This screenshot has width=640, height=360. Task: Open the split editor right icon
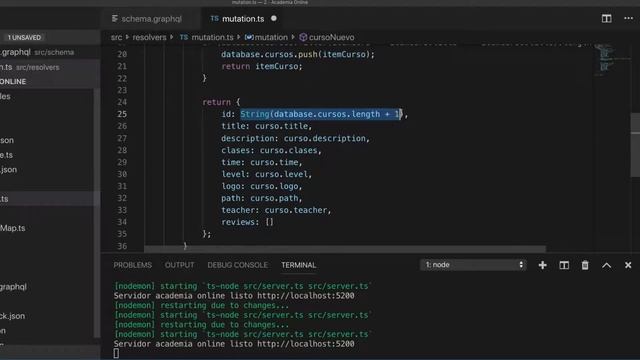click(x=606, y=19)
